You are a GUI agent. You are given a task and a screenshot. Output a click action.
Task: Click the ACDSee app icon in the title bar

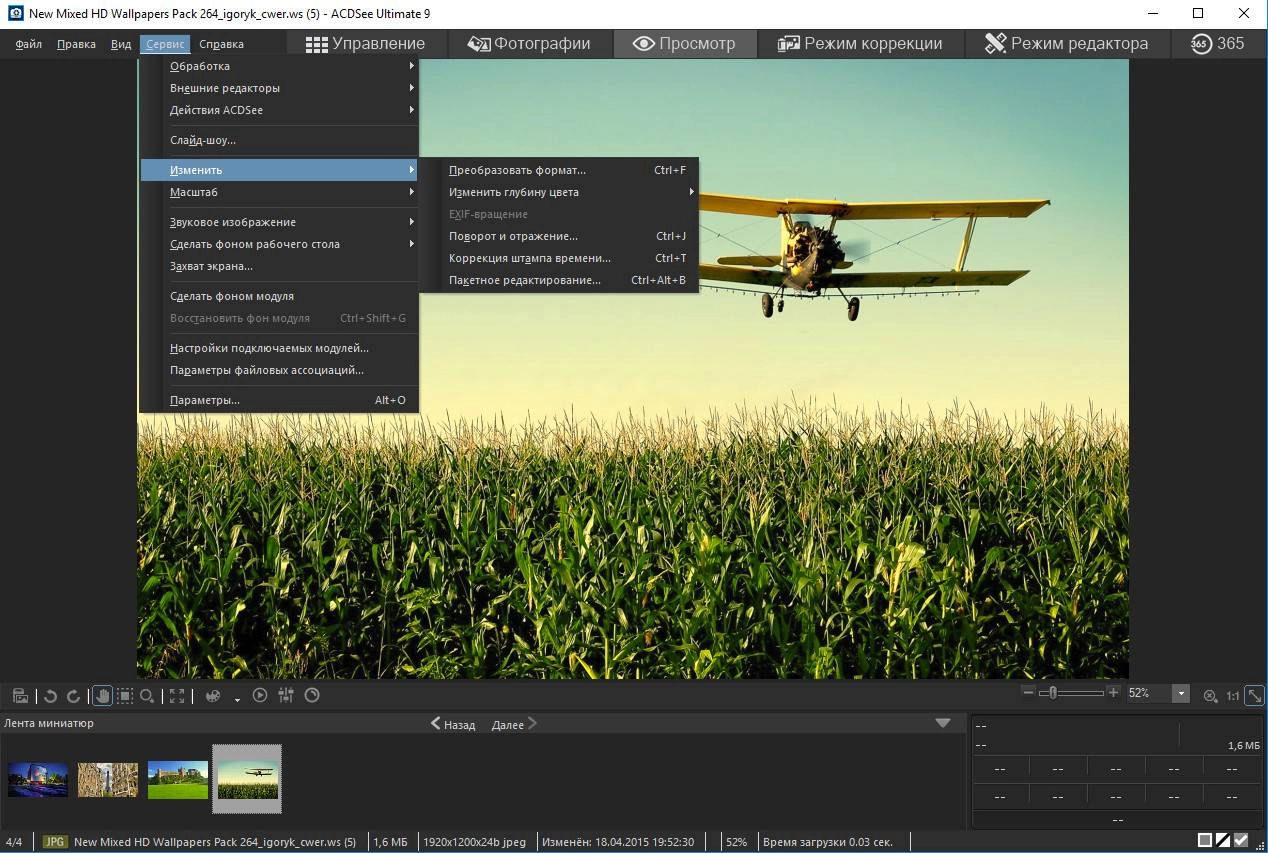[x=15, y=14]
